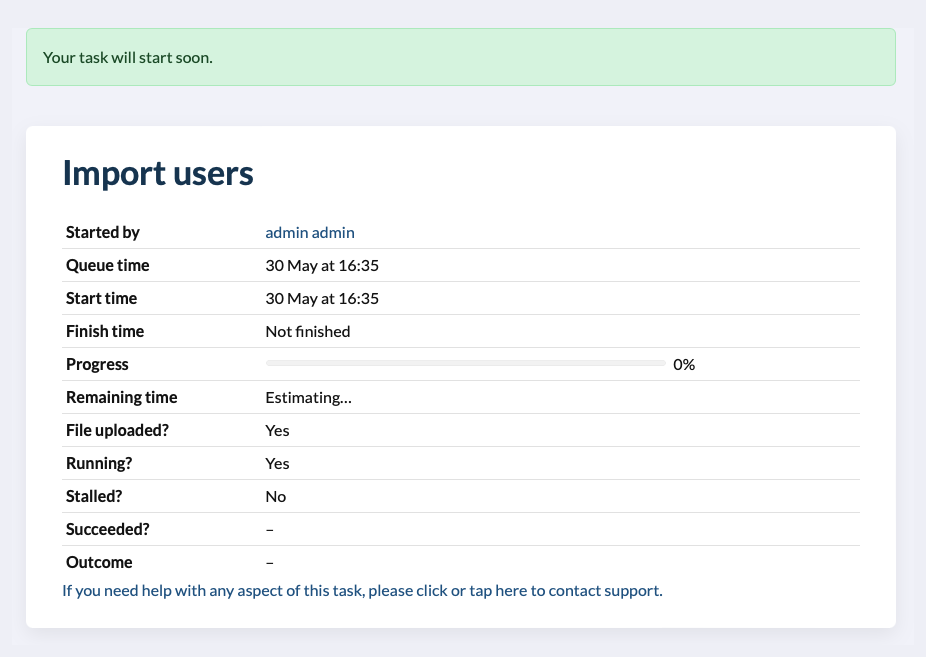This screenshot has width=926, height=657.
Task: Select the Queue time value 30 May at 16:35
Action: click(322, 266)
